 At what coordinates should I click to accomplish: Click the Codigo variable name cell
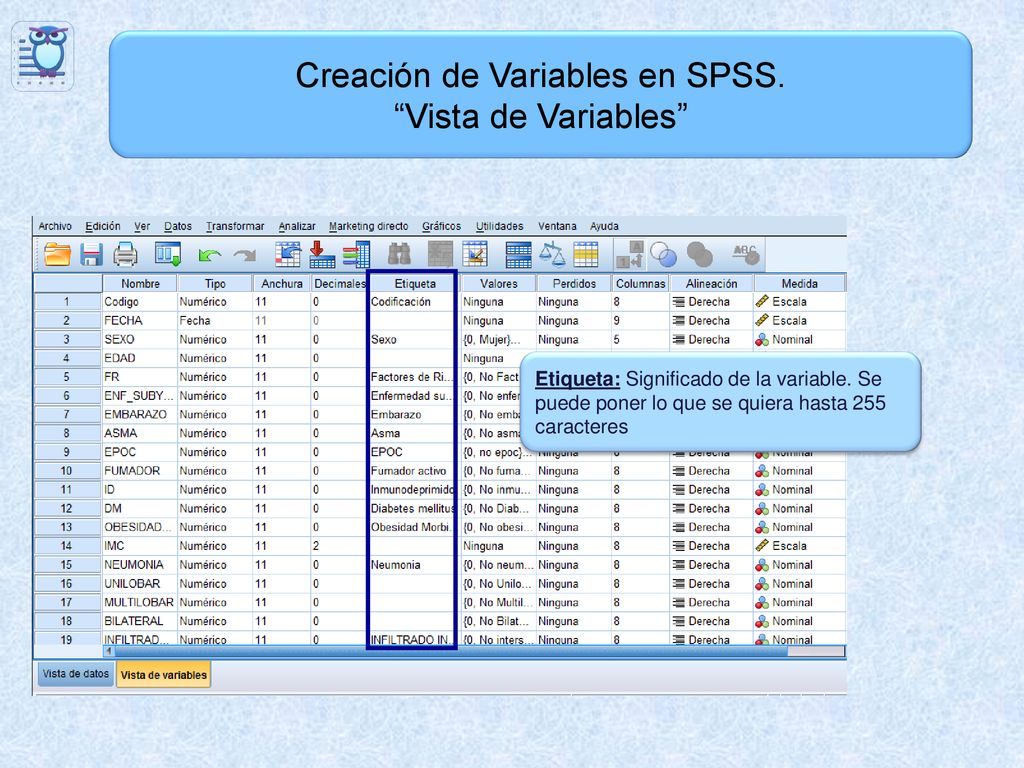tap(140, 302)
